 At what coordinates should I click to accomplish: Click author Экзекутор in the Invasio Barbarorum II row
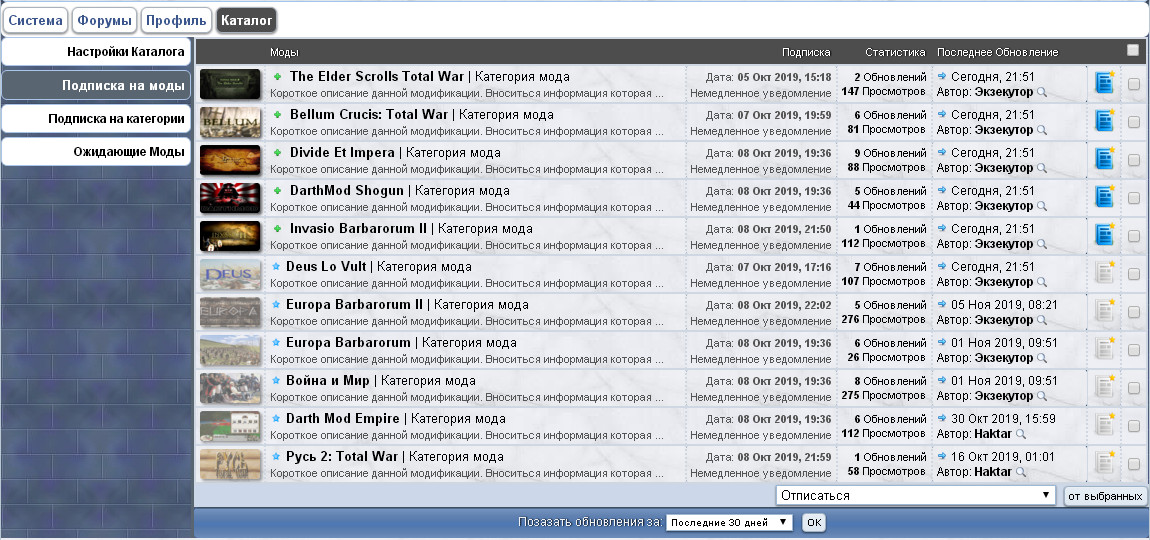coord(1003,244)
